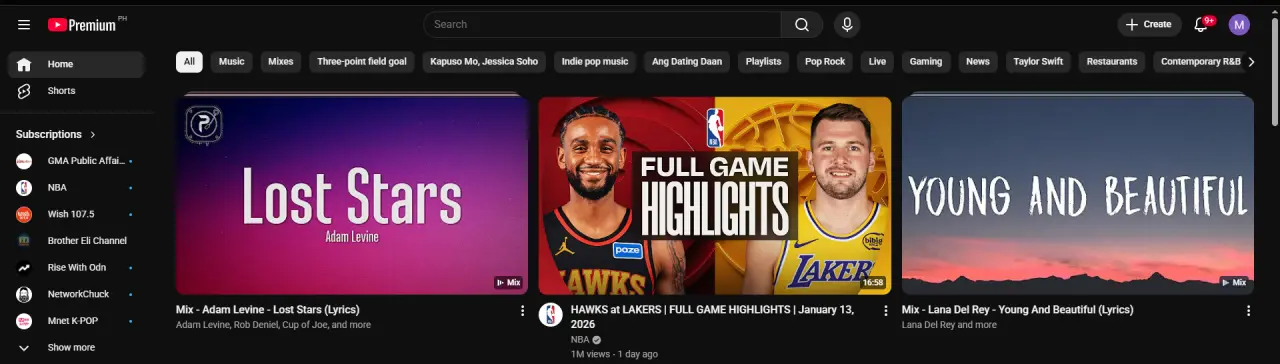Open the NBA subscription channel
The width and height of the screenshot is (1280, 364).
[x=76, y=187]
